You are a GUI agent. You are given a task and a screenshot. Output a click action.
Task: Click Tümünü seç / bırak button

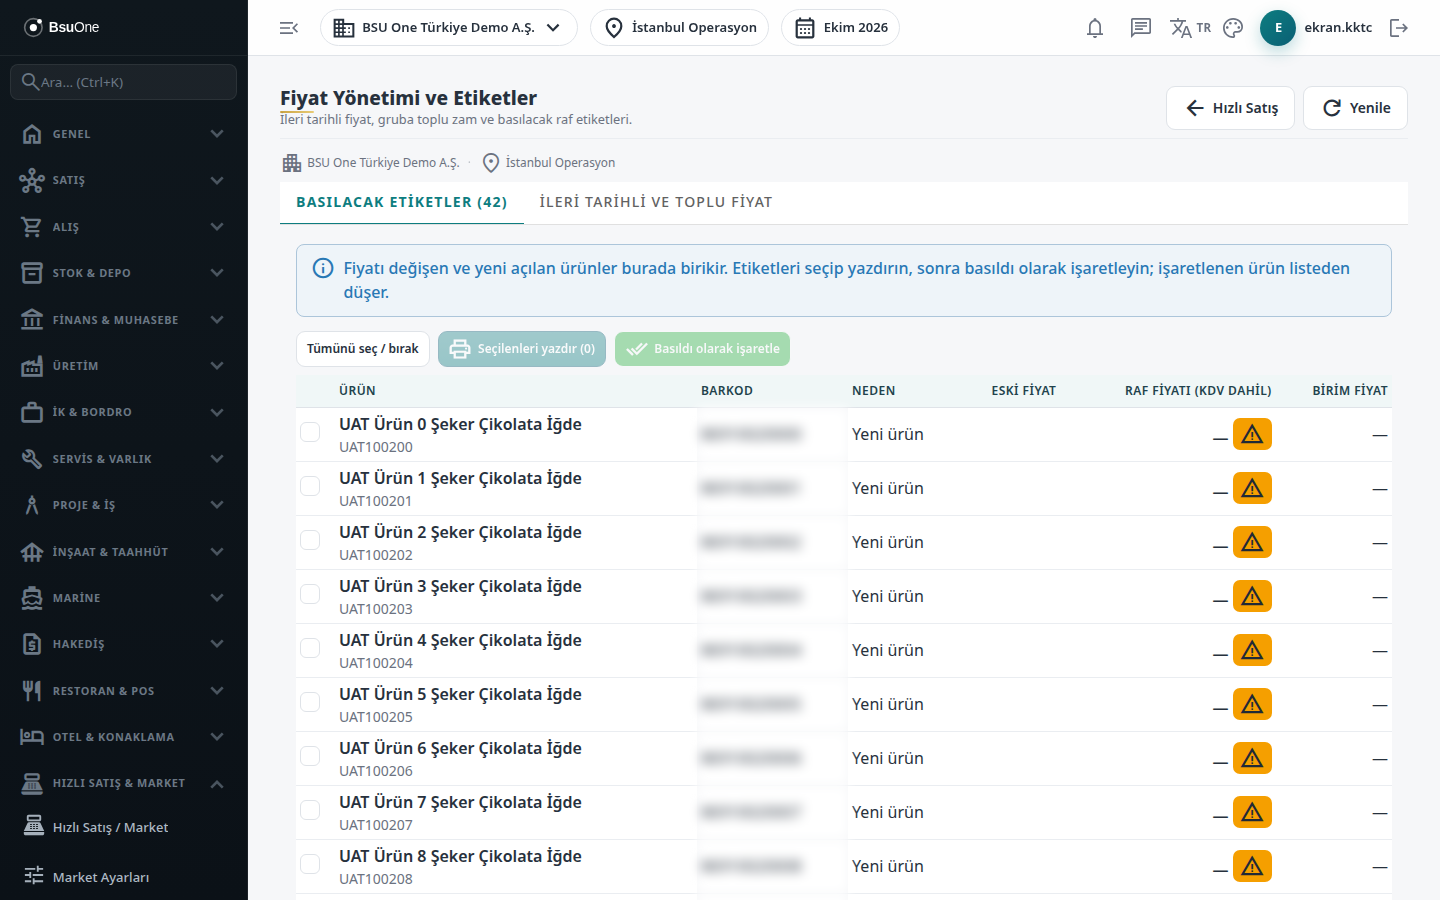(363, 349)
